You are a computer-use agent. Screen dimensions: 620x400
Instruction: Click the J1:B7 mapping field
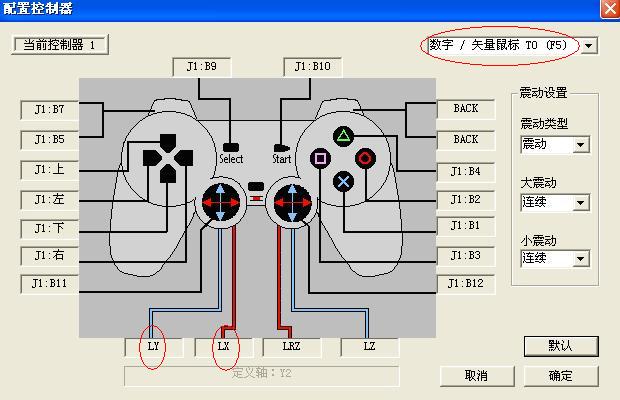tap(49, 109)
